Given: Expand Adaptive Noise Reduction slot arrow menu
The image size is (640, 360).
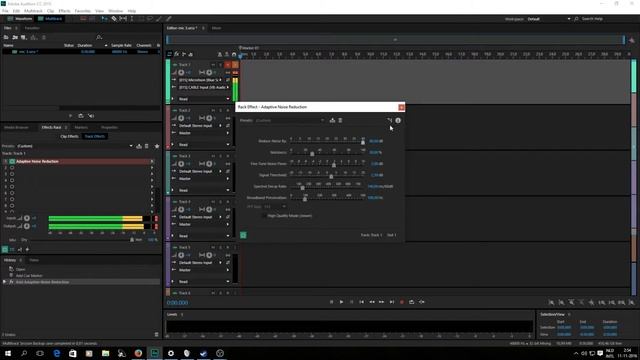Looking at the screenshot, I should pos(152,162).
